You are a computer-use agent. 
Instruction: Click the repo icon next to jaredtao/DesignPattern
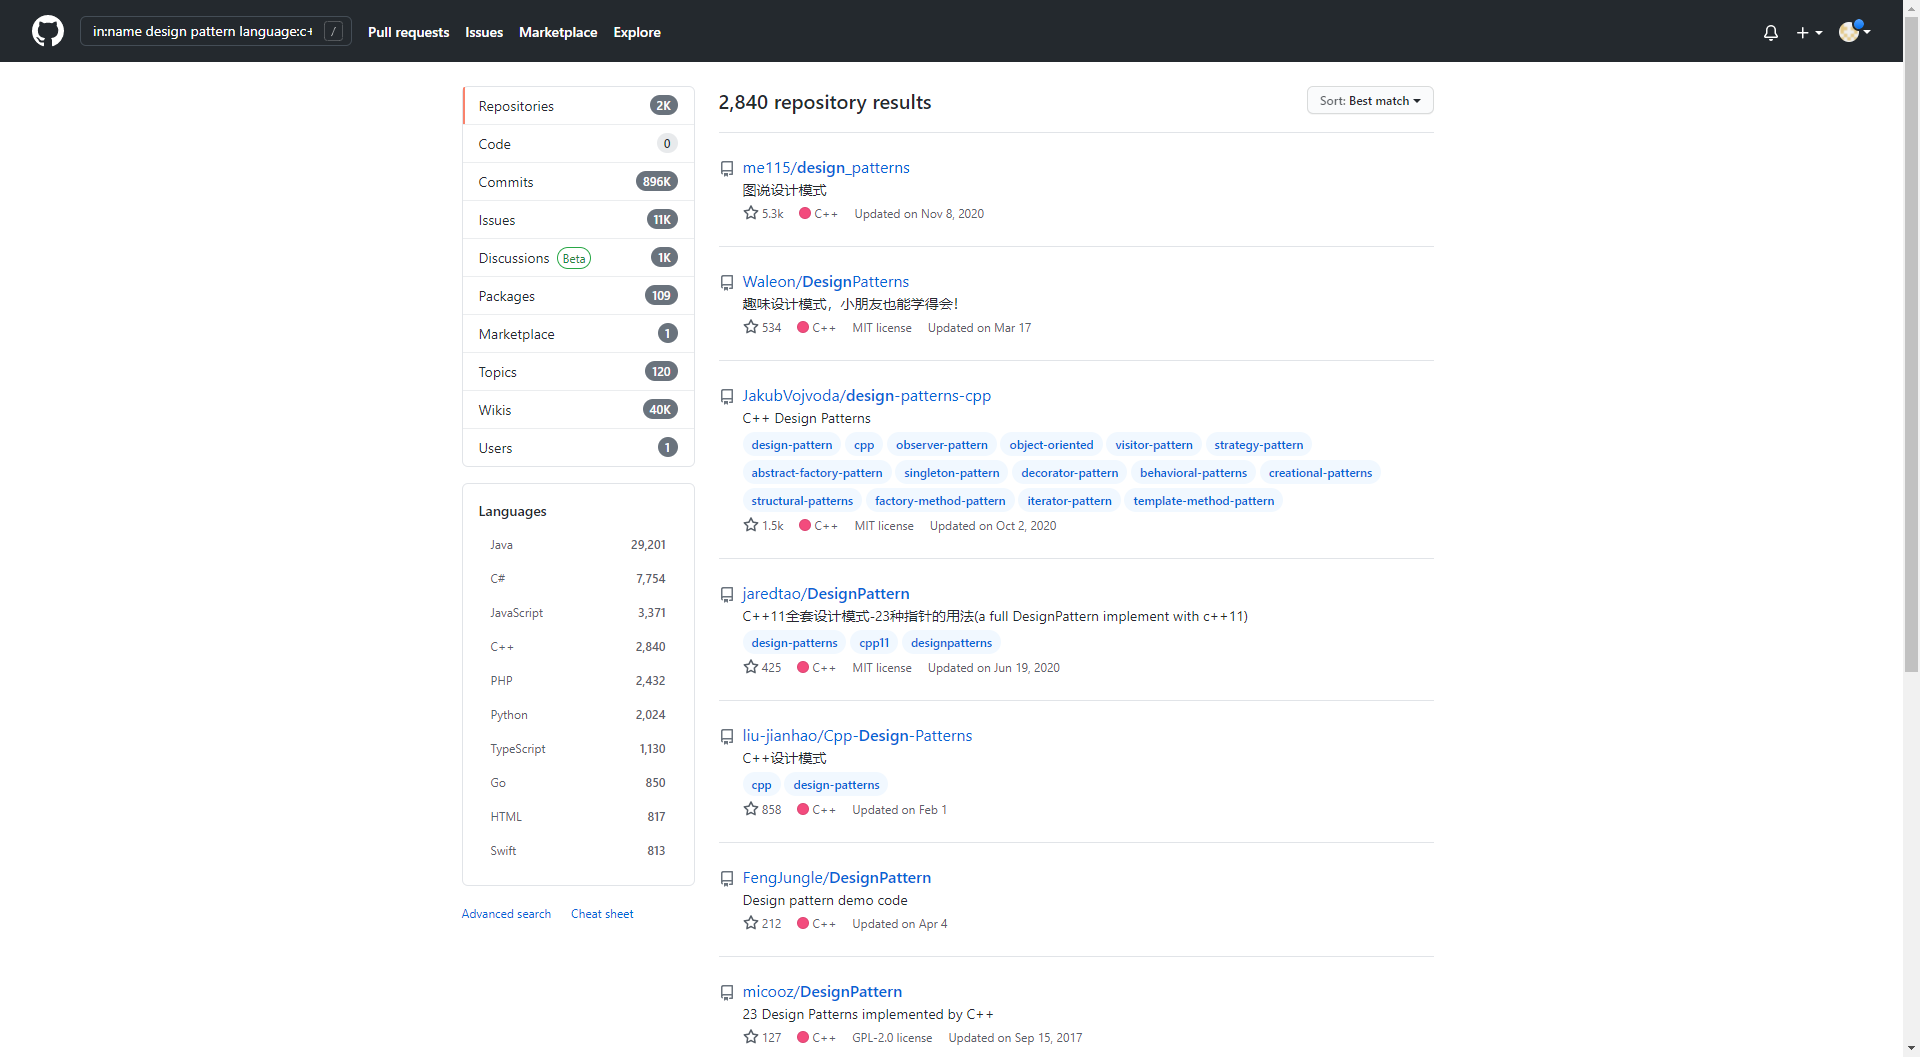tap(727, 595)
